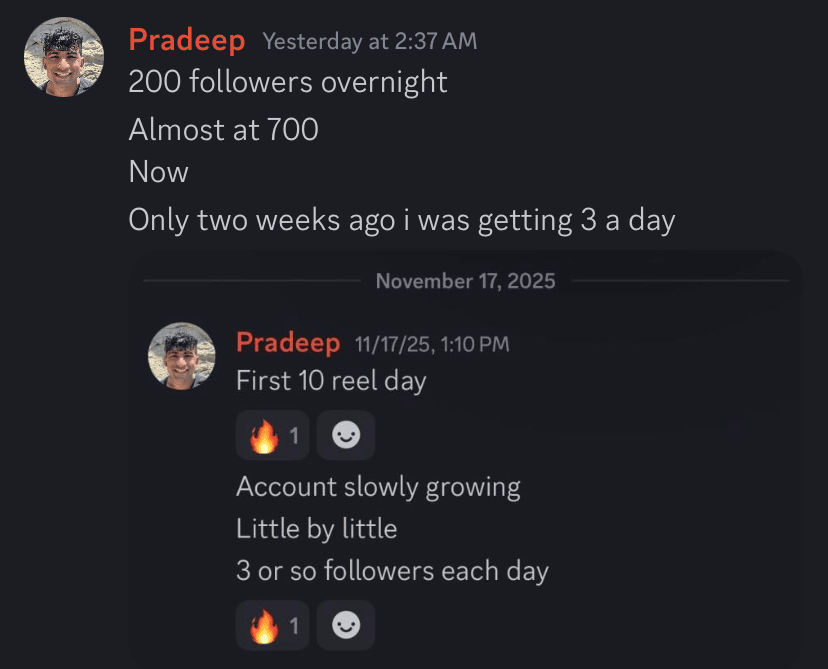Click the "Now" message line
Screen dimensions: 828x669
coord(159,172)
